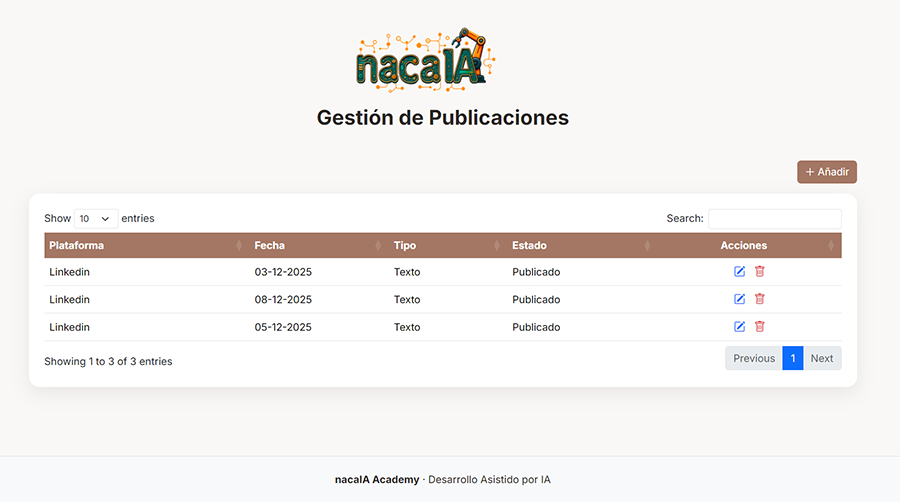Click Texto in the 08-12-2025 row

407,299
